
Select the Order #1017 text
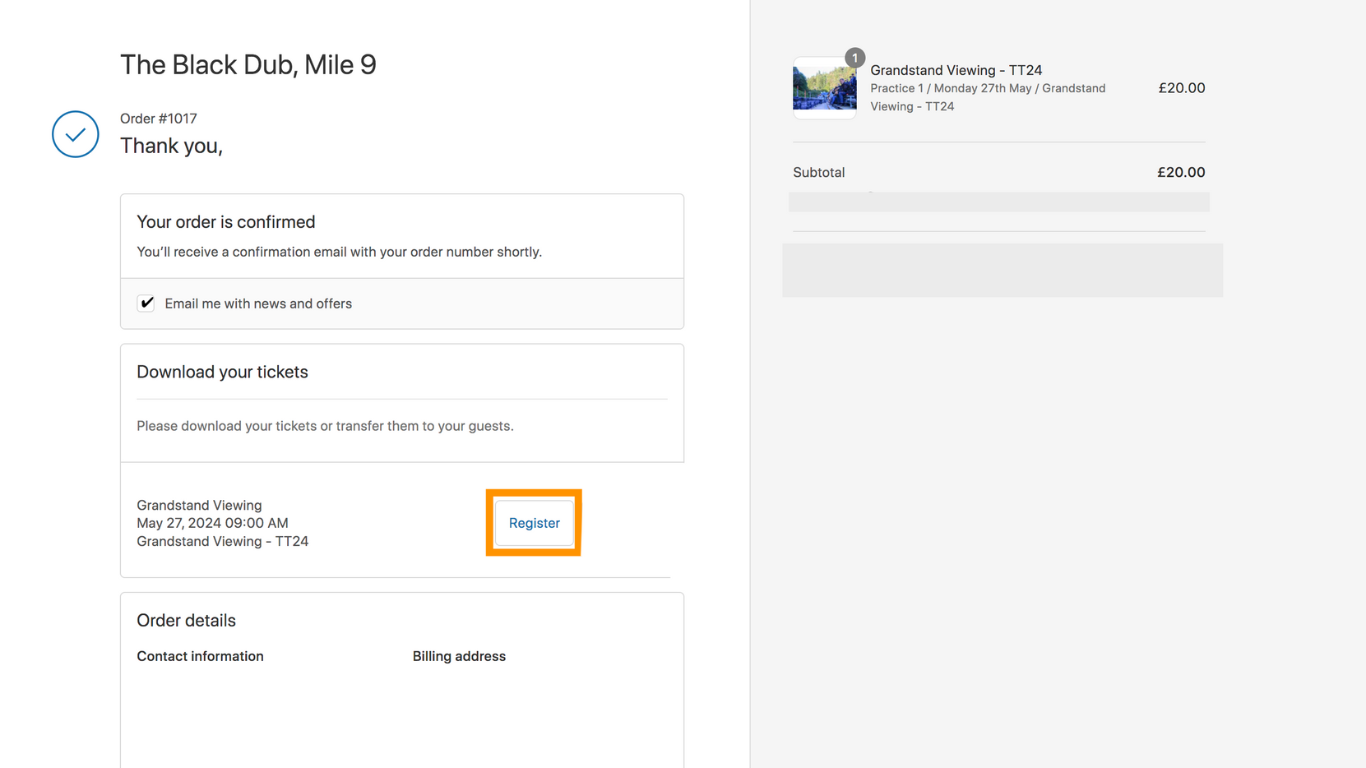158,119
